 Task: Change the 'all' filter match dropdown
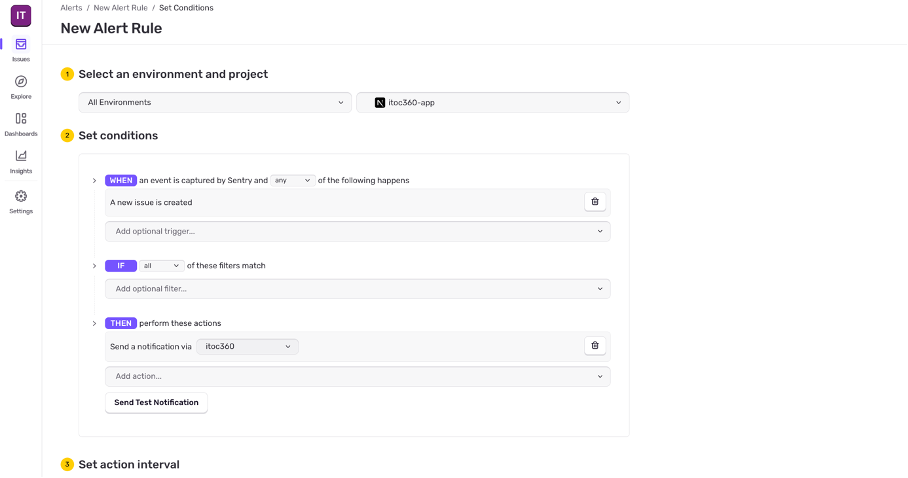click(x=161, y=266)
